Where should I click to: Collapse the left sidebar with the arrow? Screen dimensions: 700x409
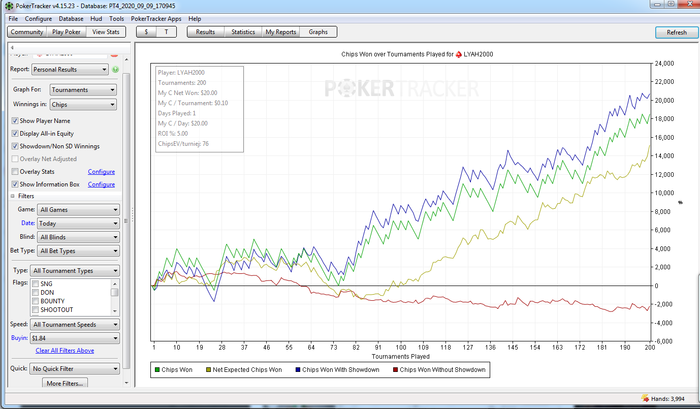pyautogui.click(x=10, y=46)
